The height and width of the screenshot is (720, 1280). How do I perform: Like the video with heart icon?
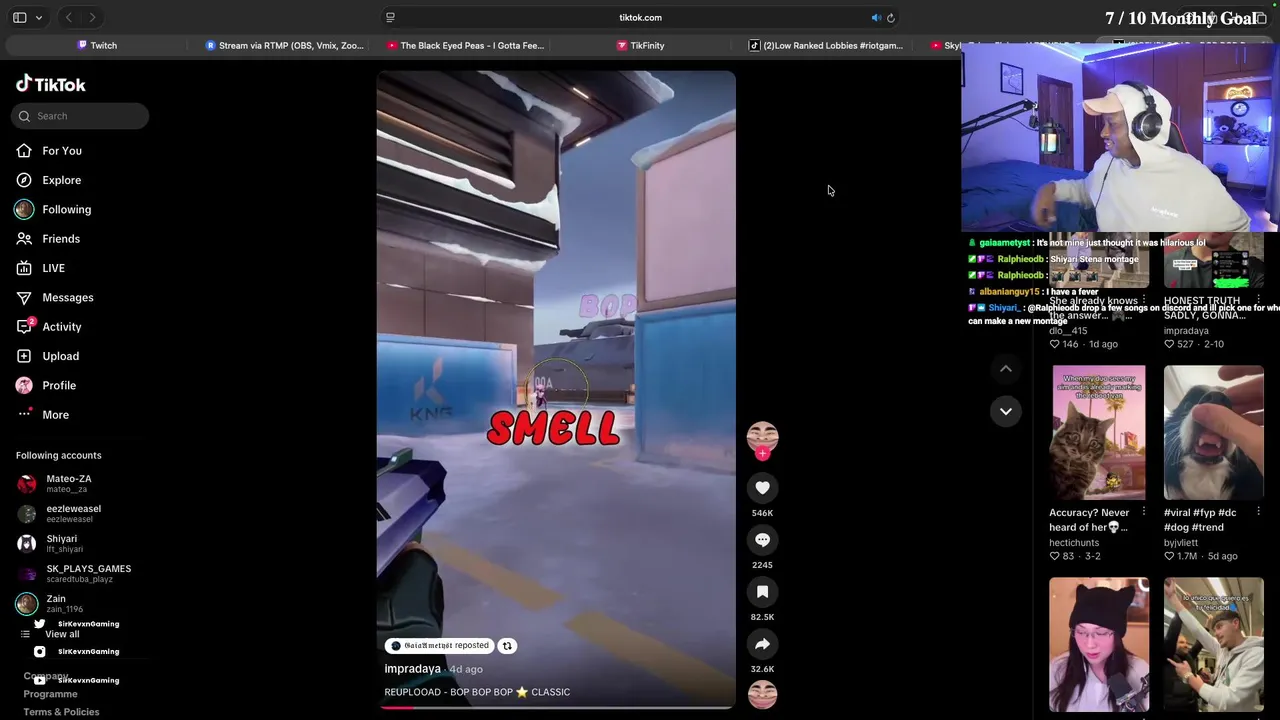(762, 487)
